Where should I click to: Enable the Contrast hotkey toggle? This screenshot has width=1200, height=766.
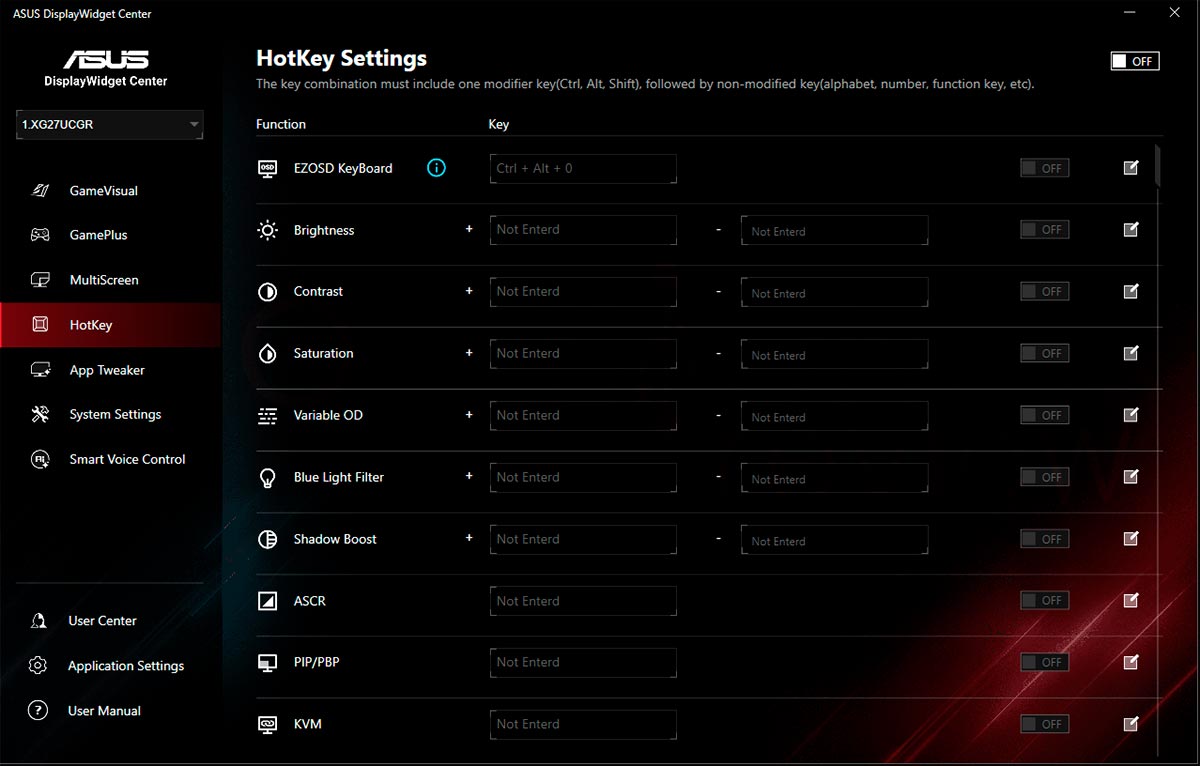[1044, 291]
